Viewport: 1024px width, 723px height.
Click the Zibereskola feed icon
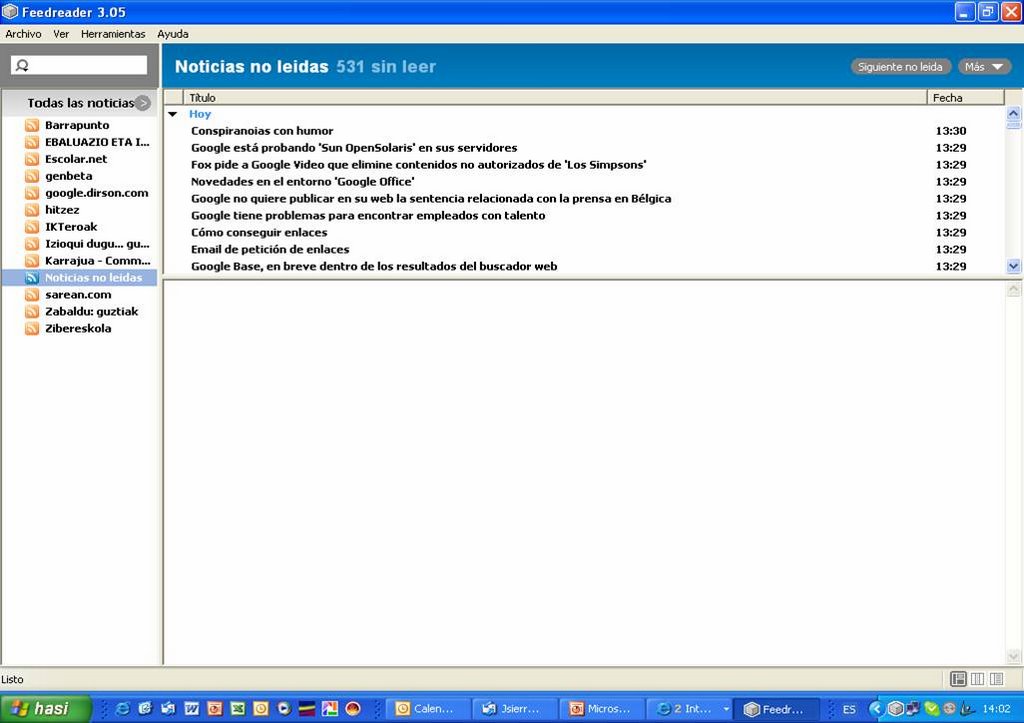(32, 329)
